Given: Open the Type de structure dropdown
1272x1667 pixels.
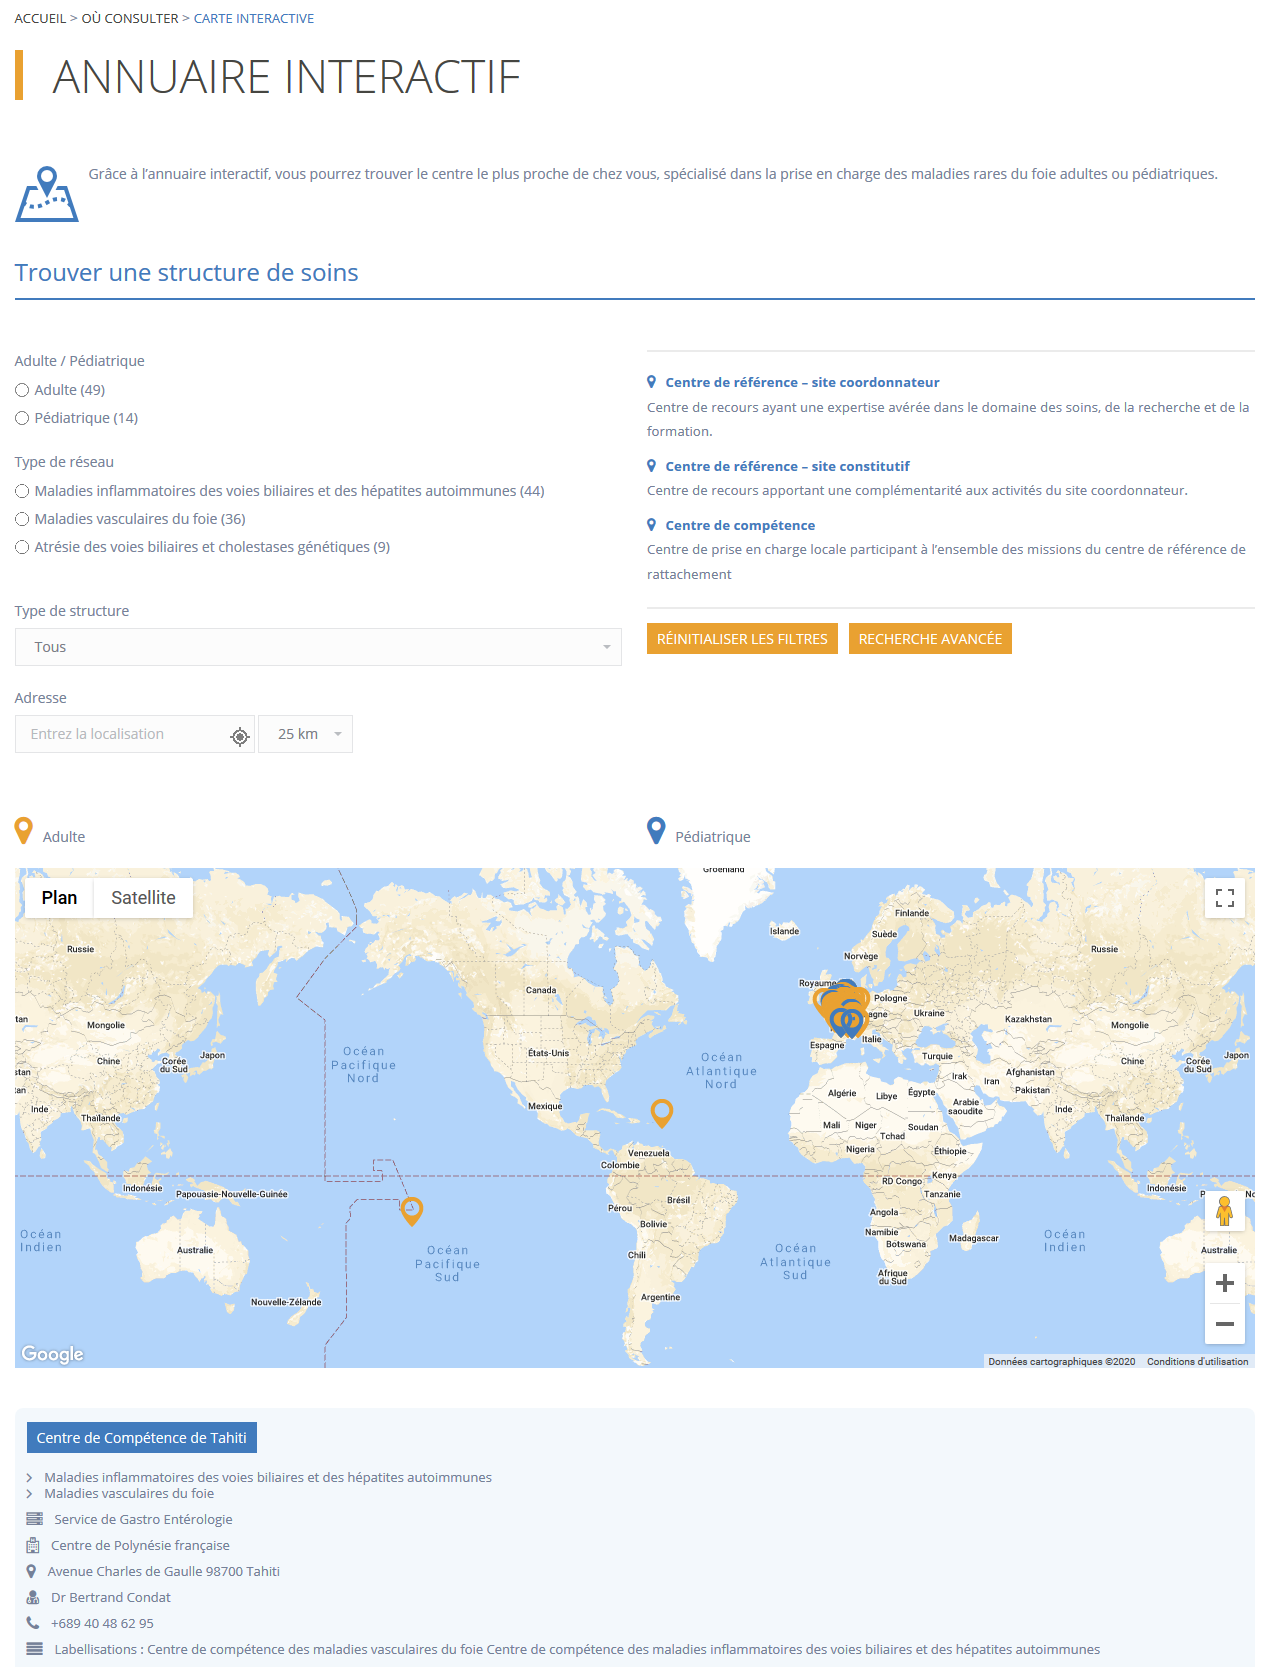Looking at the screenshot, I should (318, 647).
